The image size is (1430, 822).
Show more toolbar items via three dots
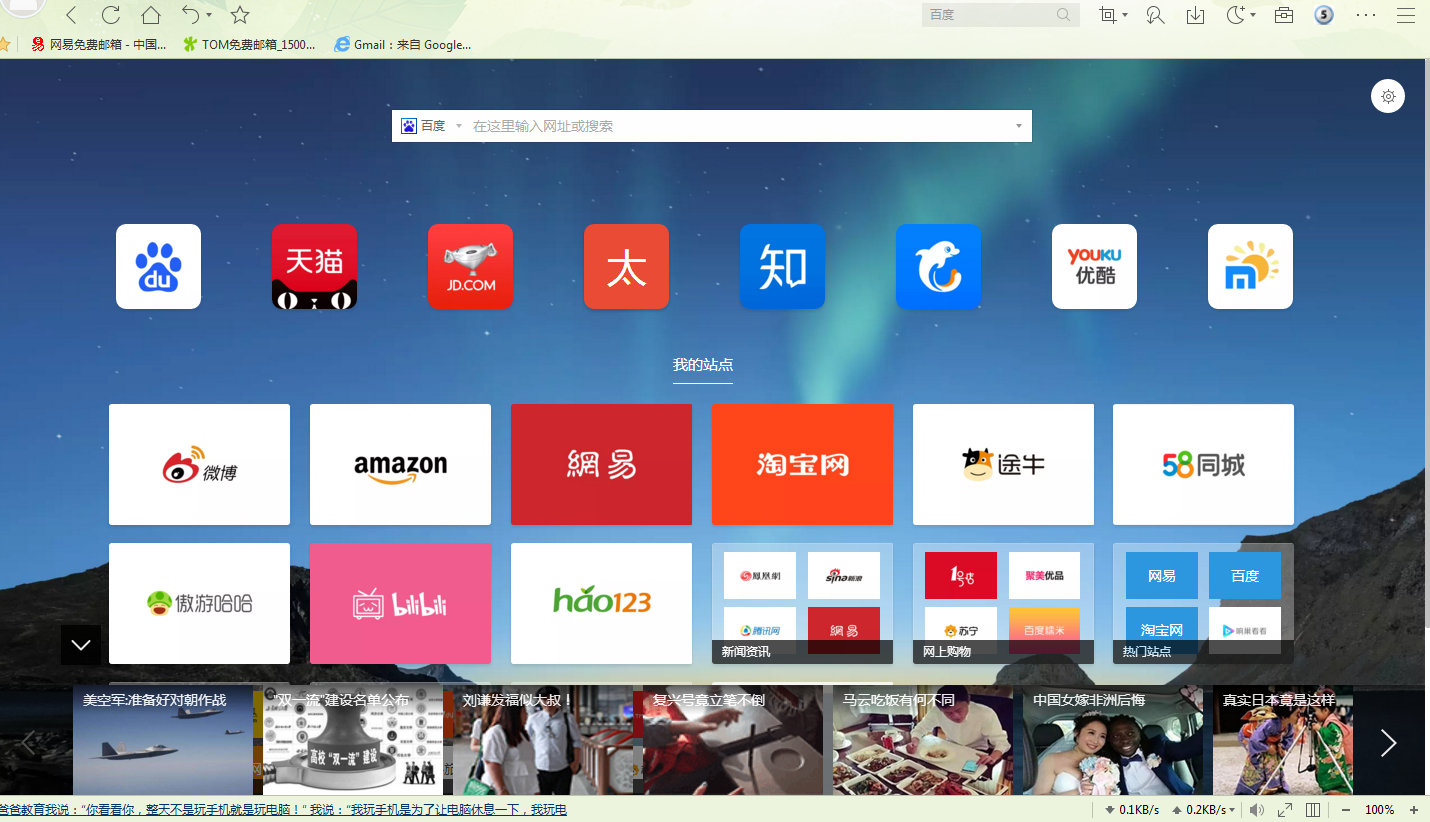1366,15
